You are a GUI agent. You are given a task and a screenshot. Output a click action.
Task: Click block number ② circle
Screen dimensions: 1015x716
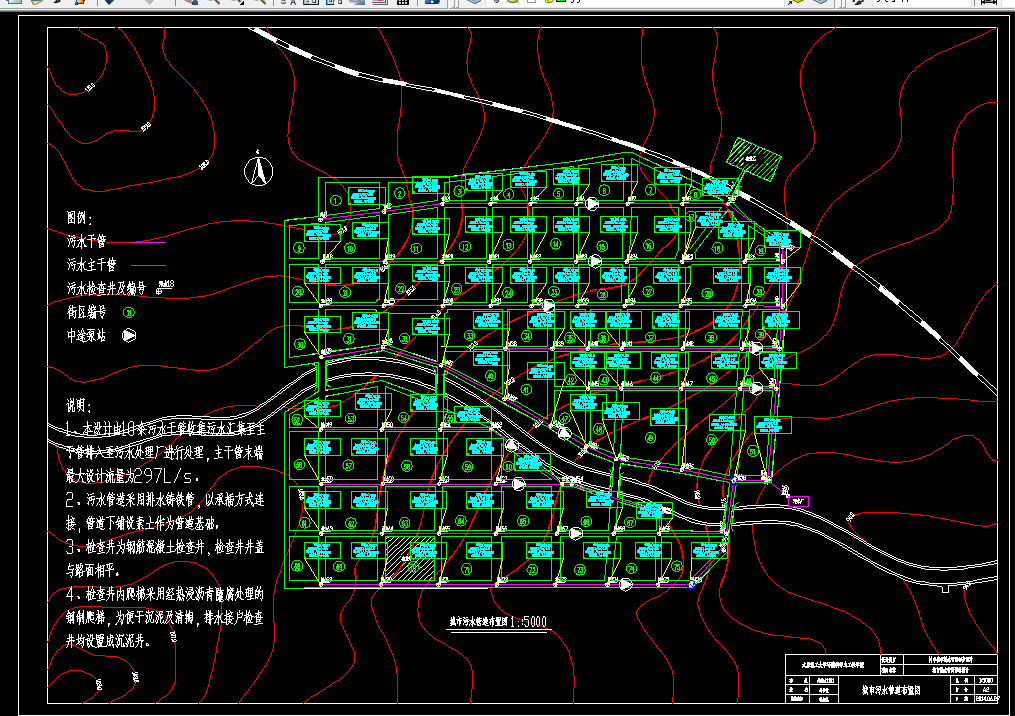tap(399, 193)
